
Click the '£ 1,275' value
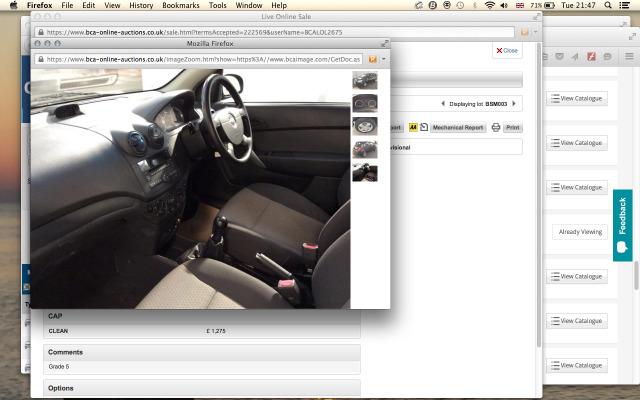(x=216, y=331)
